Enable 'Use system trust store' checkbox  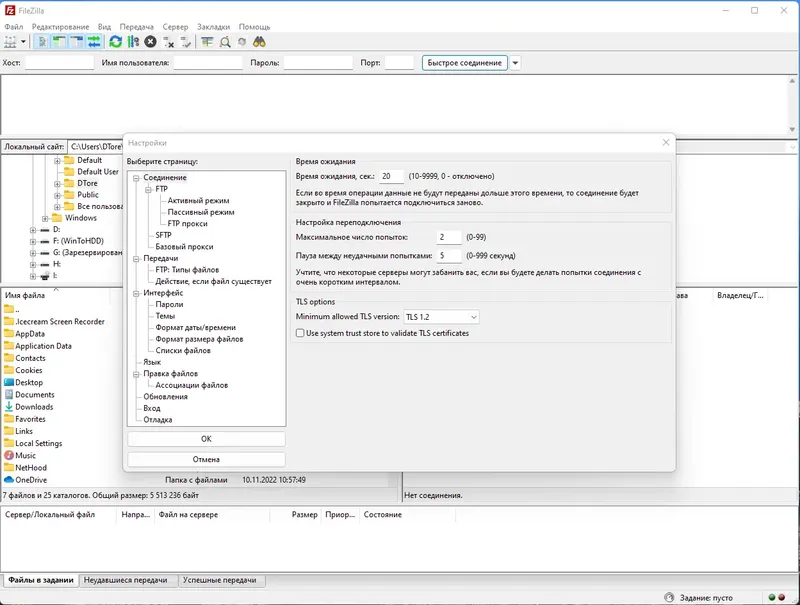tap(300, 333)
